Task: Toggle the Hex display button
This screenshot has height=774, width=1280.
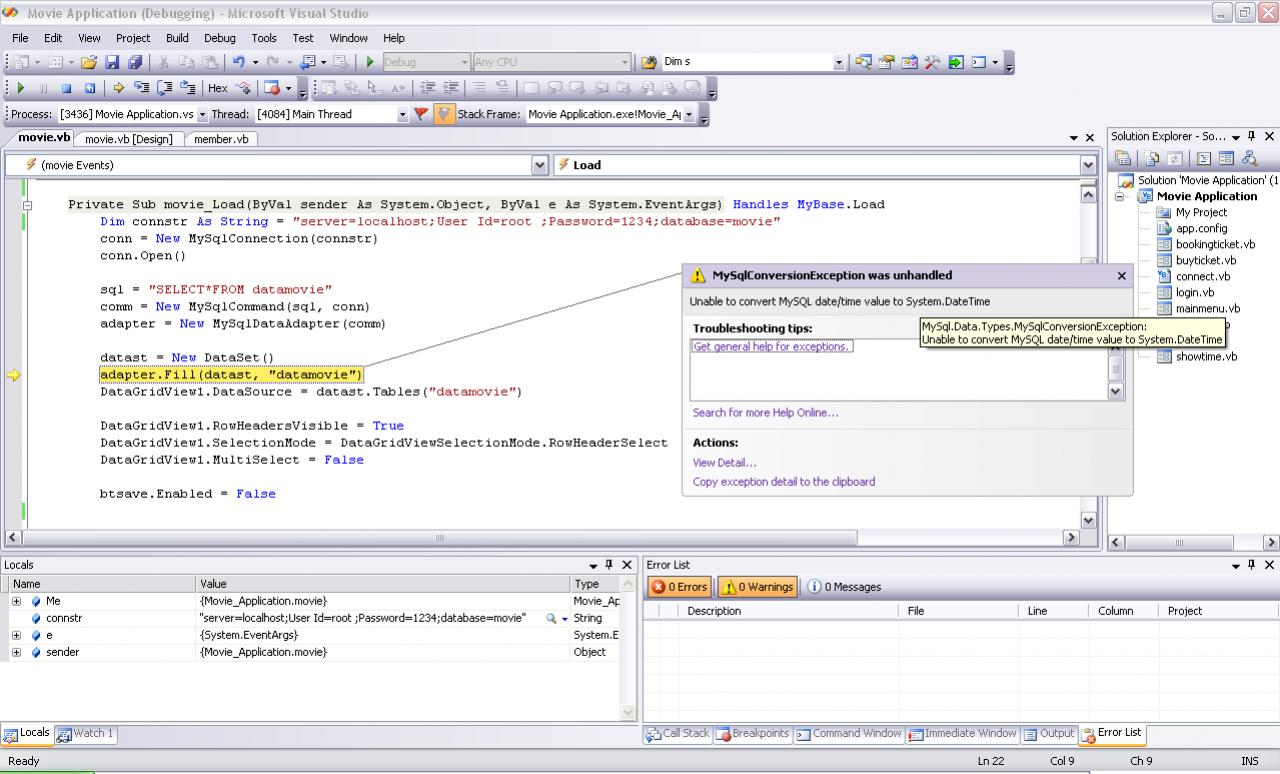Action: (218, 88)
